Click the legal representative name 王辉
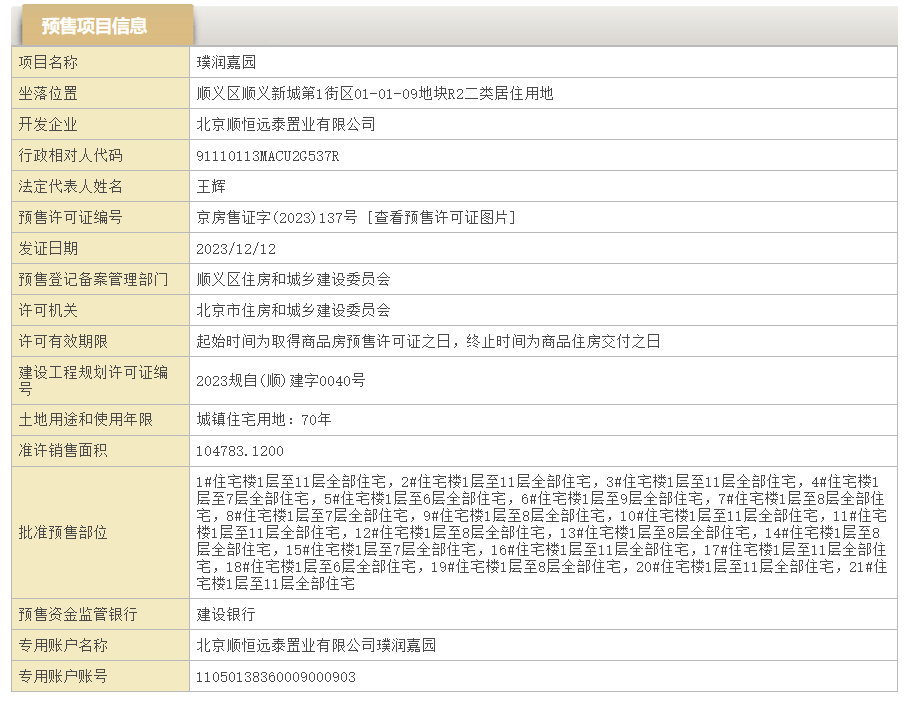The height and width of the screenshot is (701, 905). click(211, 186)
